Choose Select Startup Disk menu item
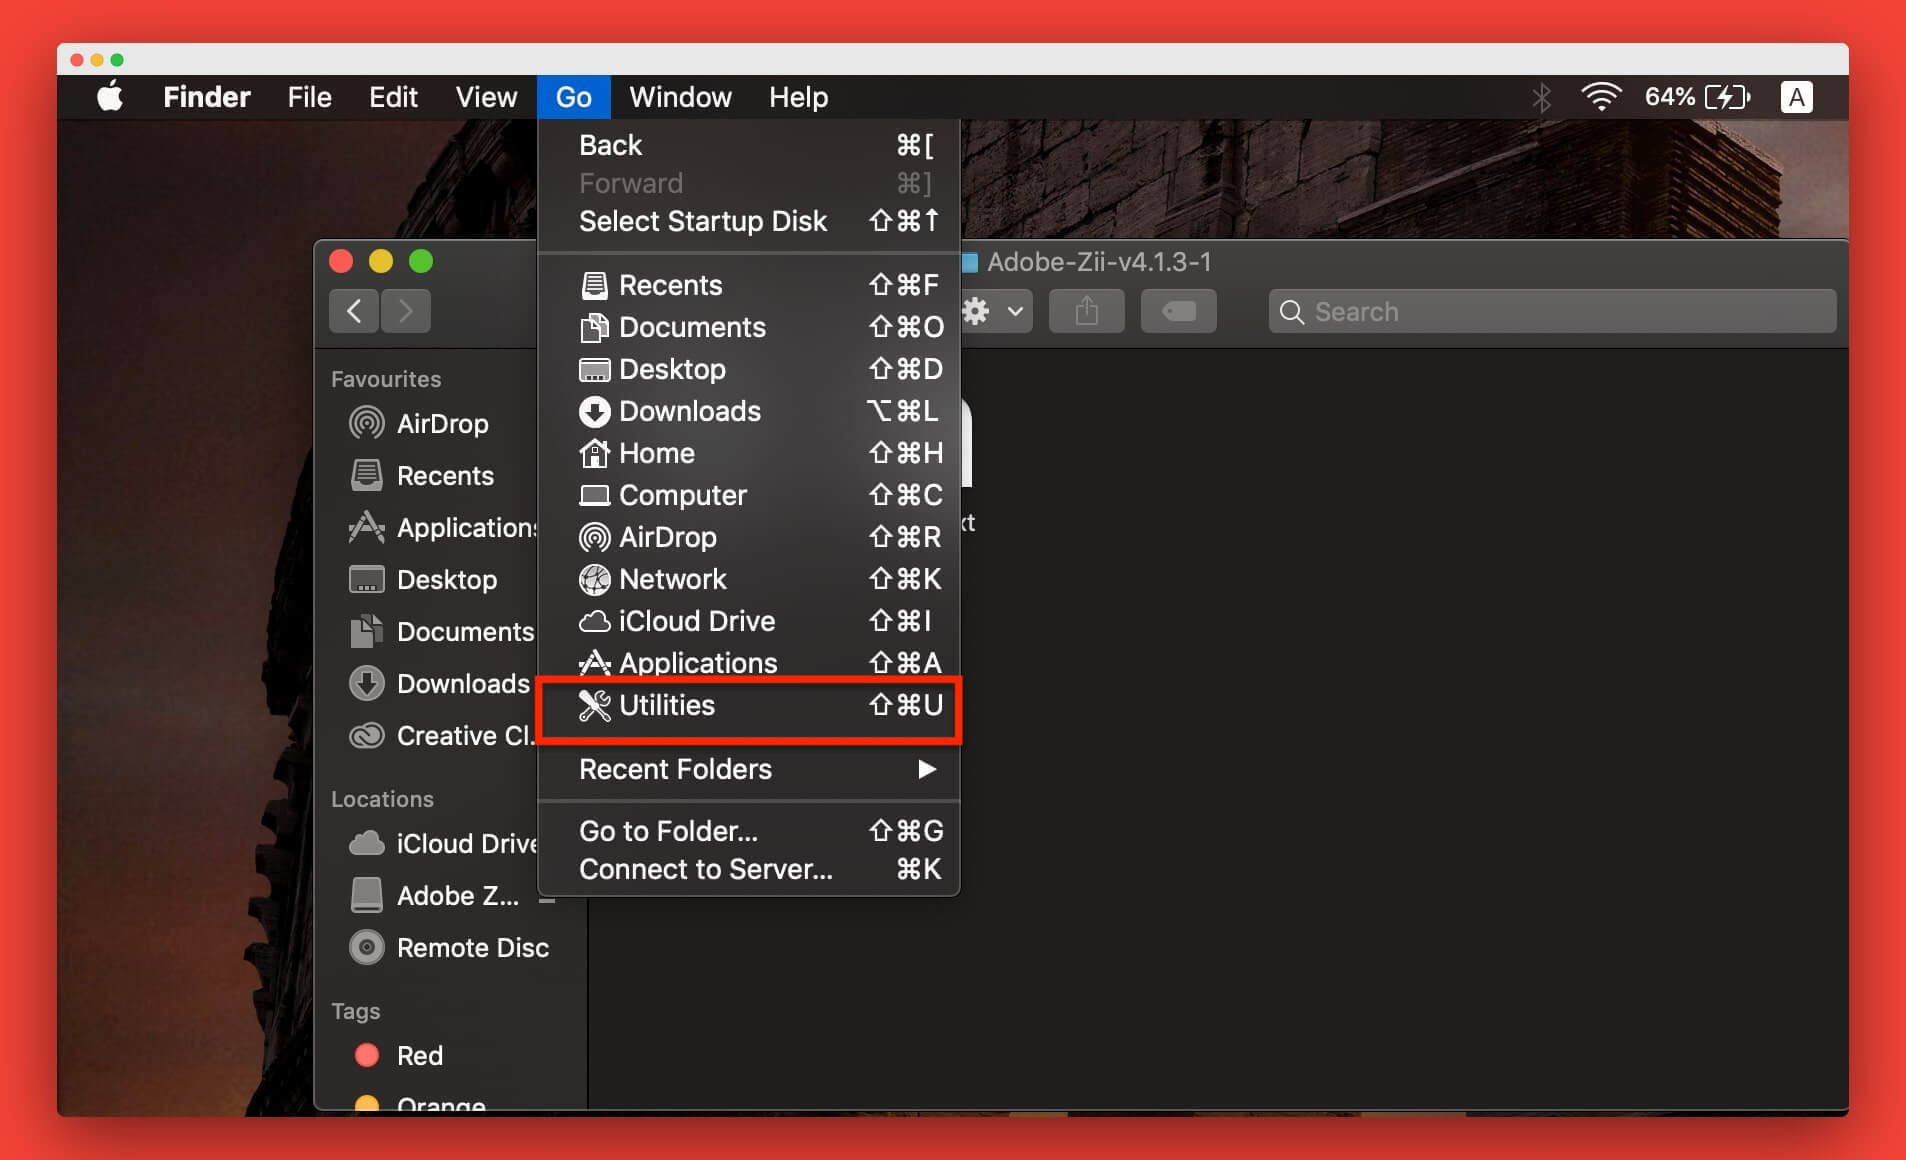The image size is (1906, 1160). [749, 221]
